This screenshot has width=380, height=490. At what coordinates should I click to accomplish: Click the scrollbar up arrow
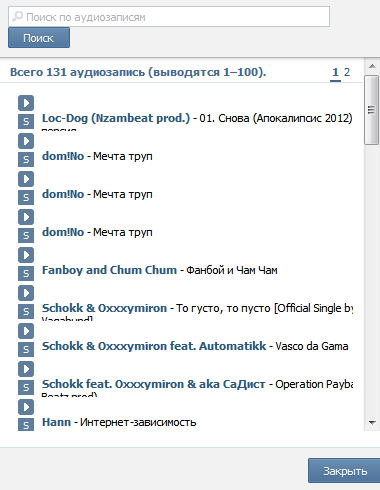point(372,66)
